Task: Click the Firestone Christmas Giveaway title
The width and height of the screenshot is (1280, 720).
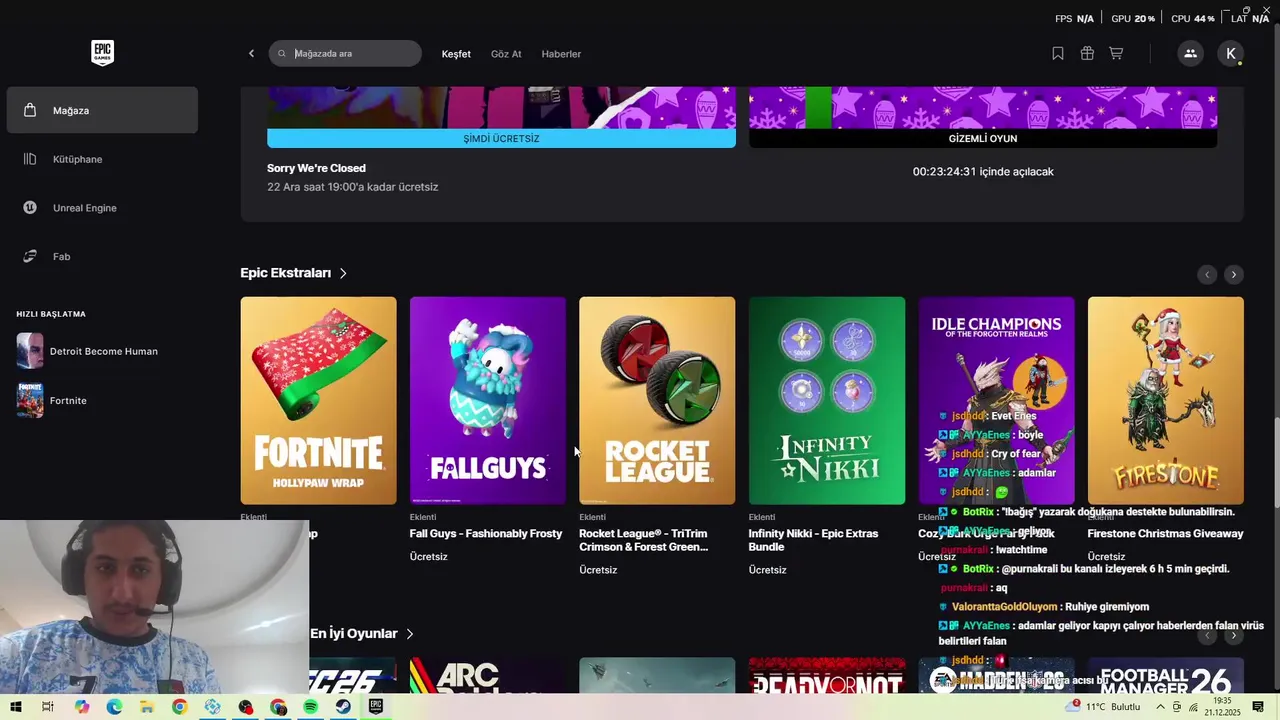Action: point(1166,533)
